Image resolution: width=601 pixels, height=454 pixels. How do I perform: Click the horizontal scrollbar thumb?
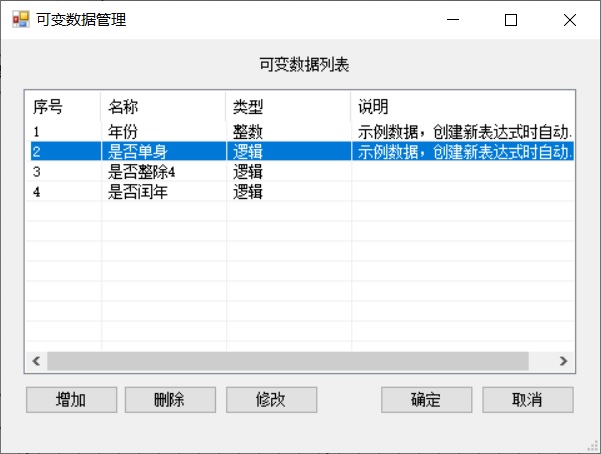coord(288,361)
